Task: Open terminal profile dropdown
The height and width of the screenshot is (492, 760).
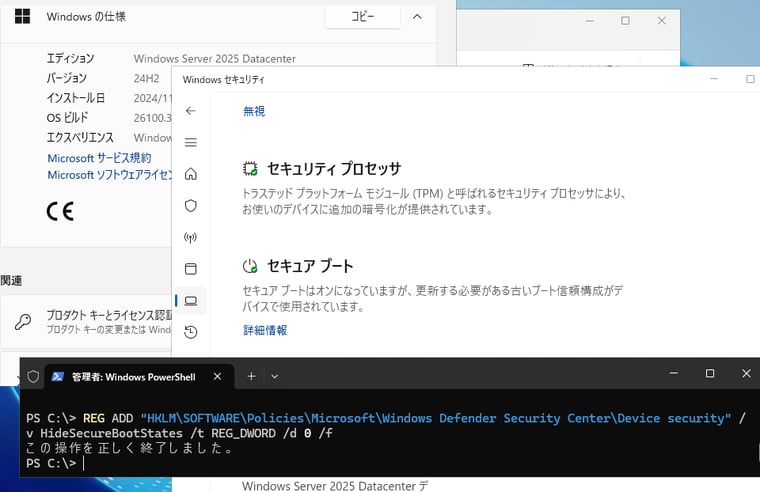Action: (x=275, y=376)
